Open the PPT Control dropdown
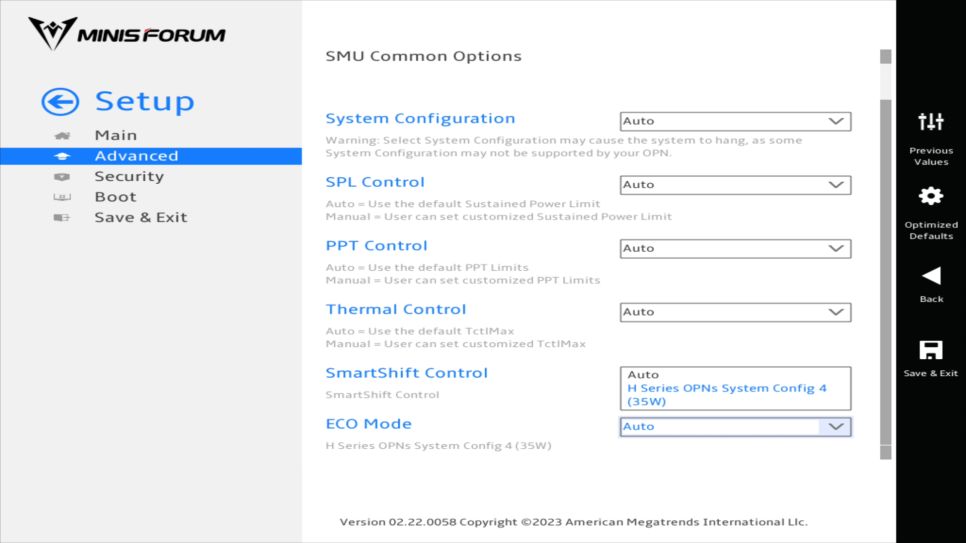 [735, 248]
